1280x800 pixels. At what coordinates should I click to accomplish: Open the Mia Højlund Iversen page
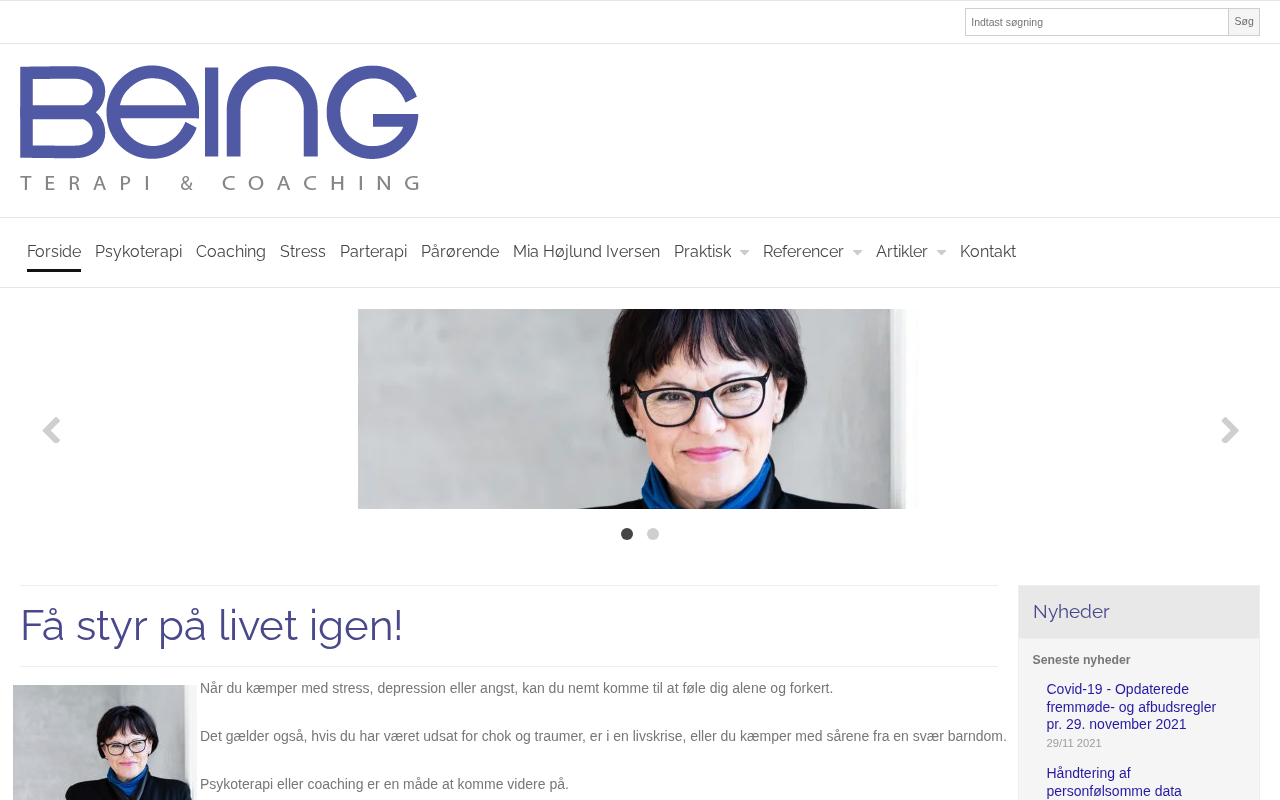tap(586, 252)
